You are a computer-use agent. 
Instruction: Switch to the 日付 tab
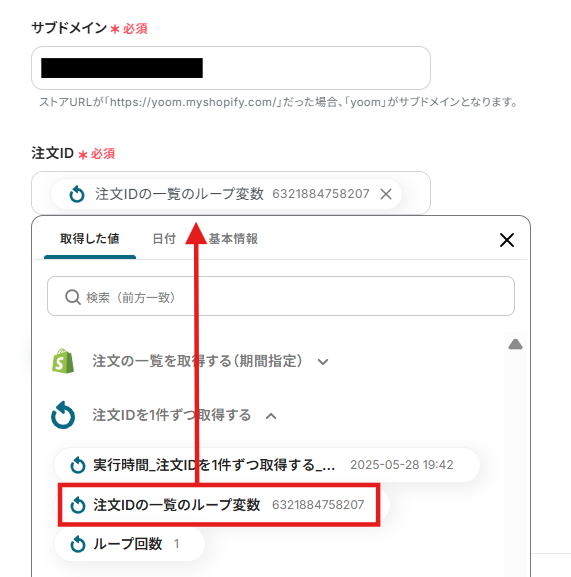click(x=164, y=239)
